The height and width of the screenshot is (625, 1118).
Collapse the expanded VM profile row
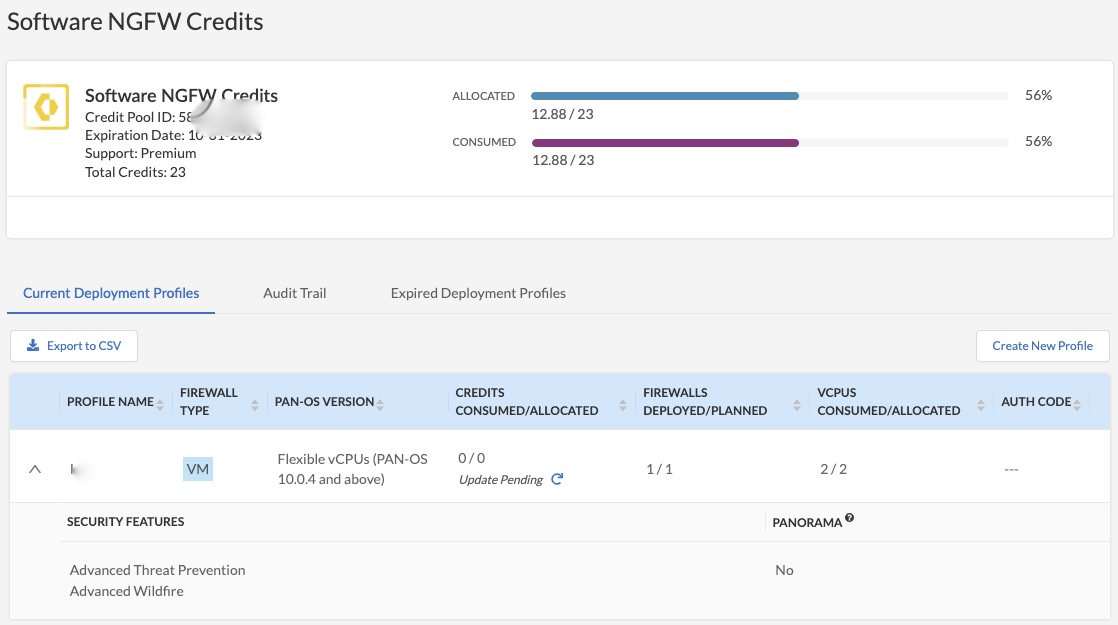(35, 469)
